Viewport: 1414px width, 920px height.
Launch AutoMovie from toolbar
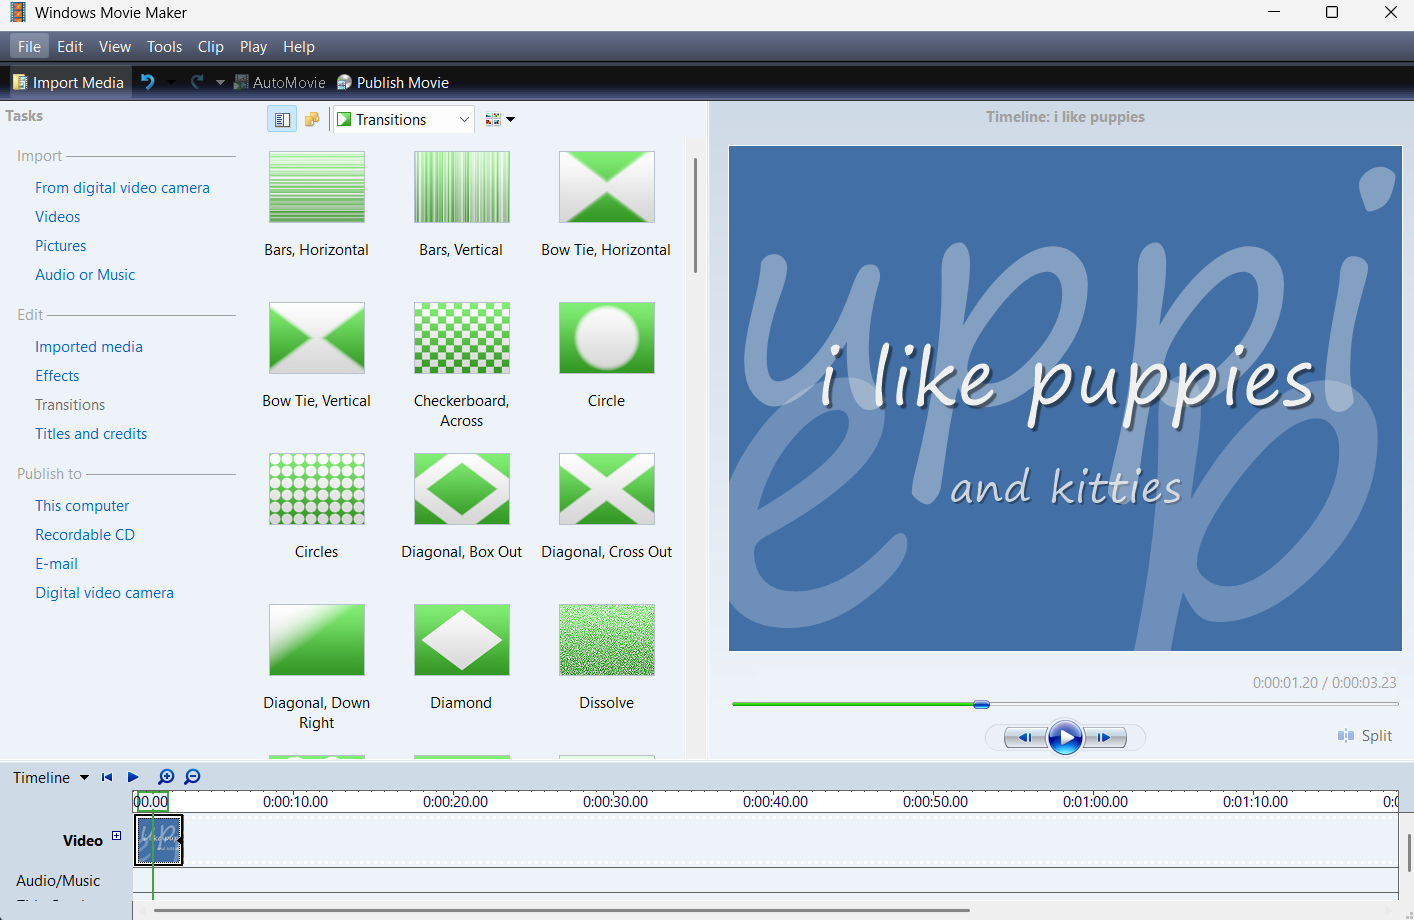(x=279, y=82)
